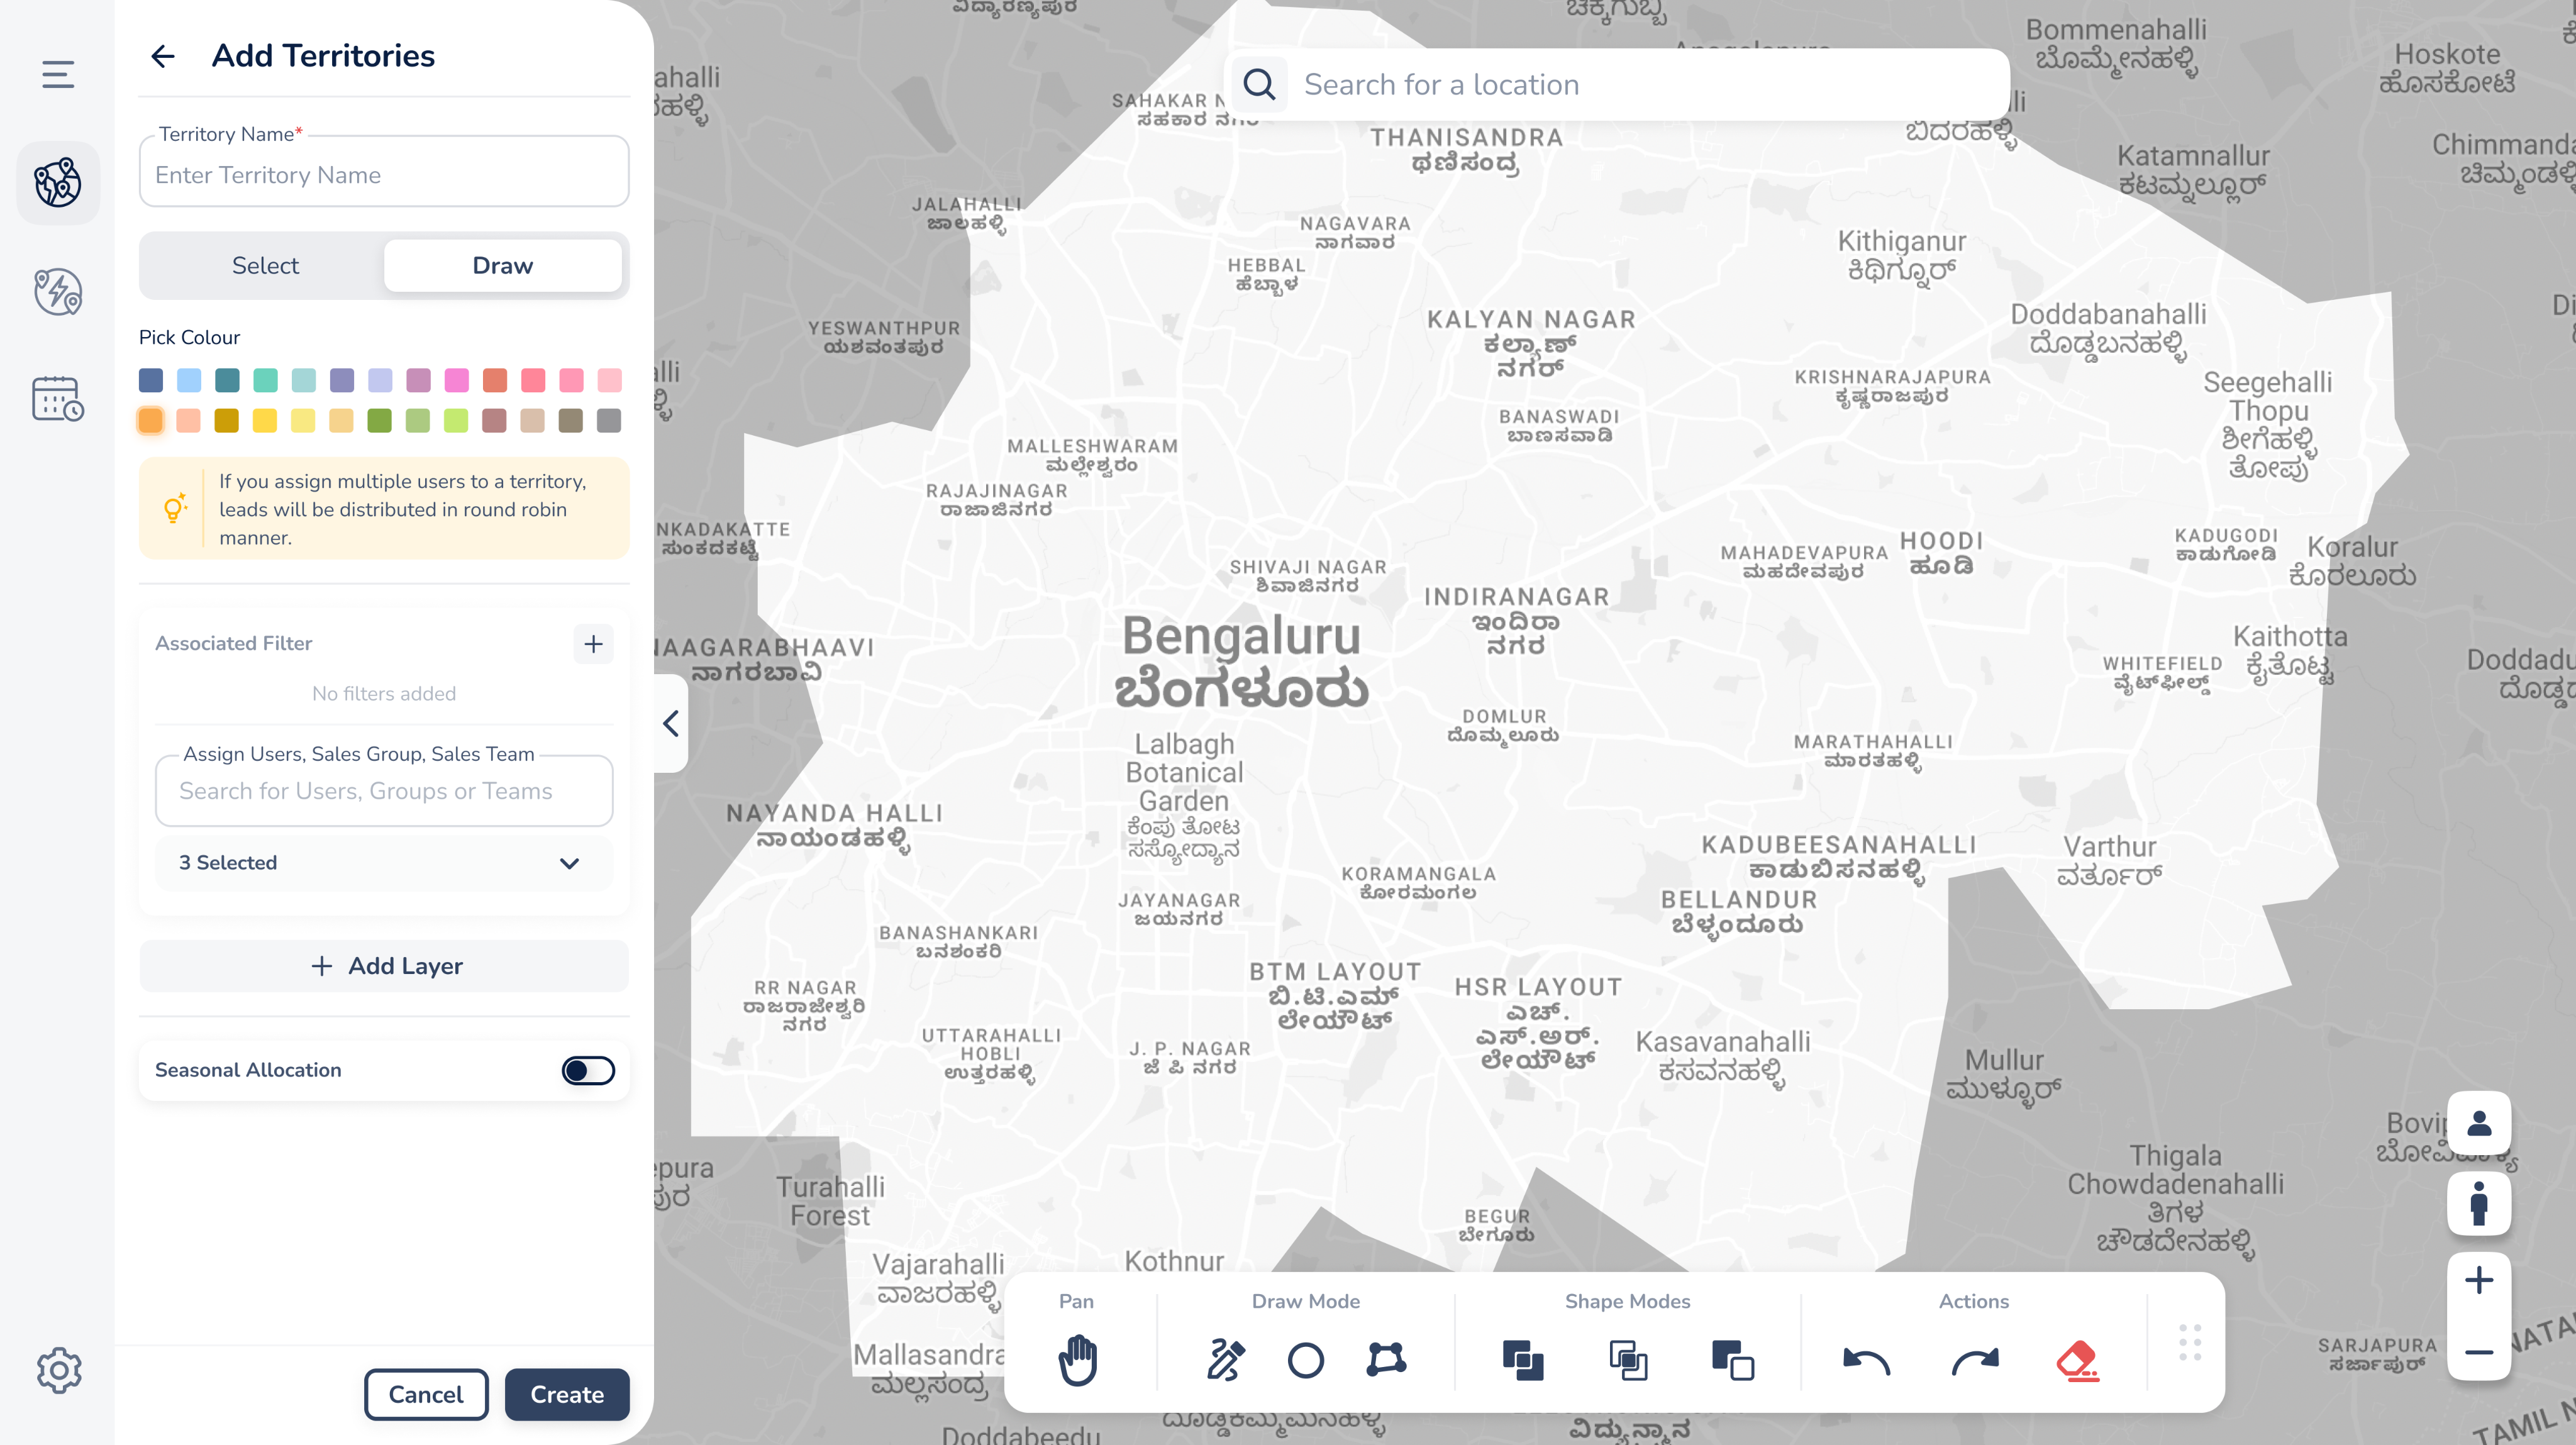Select the Pan hand tool
This screenshot has width=2576, height=1445.
(x=1077, y=1359)
